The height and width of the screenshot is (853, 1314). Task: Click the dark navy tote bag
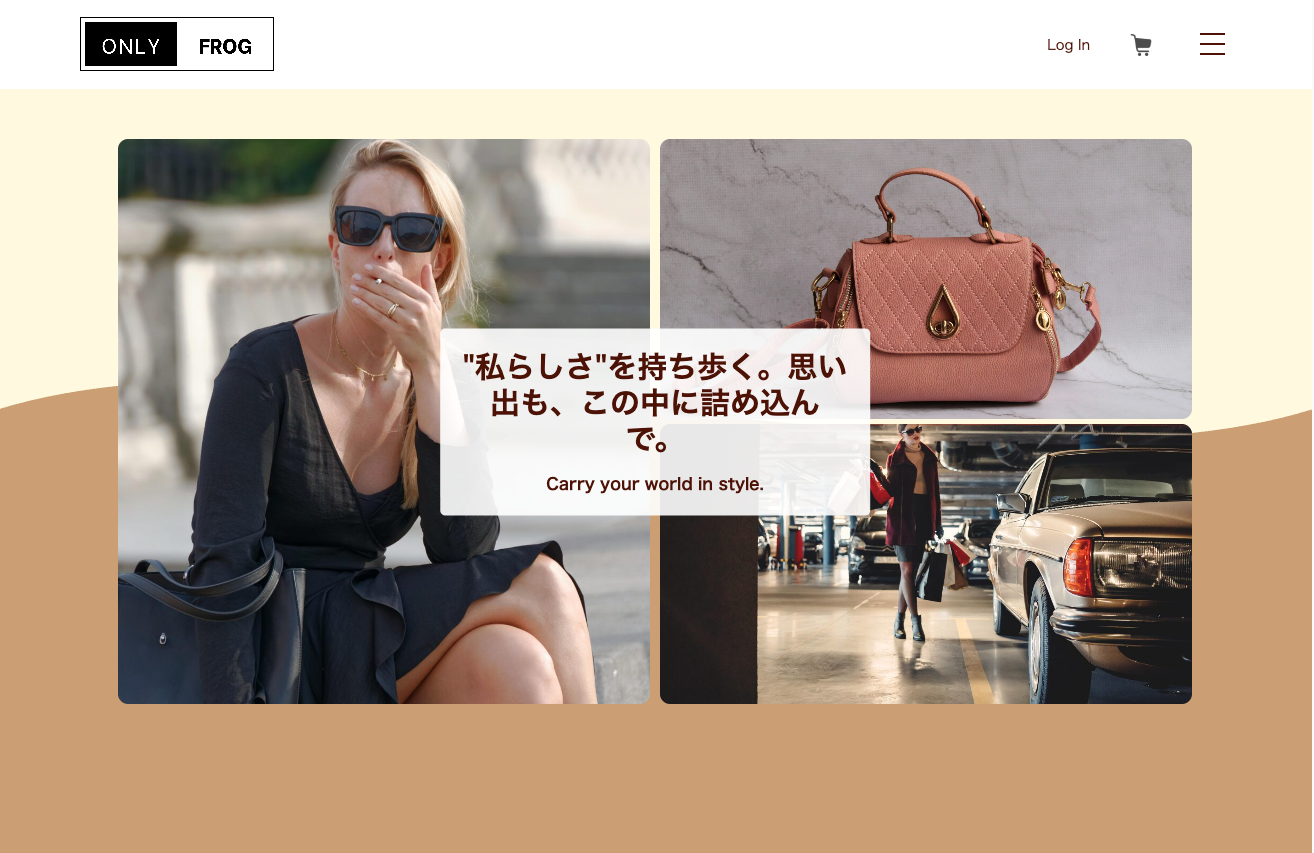(x=205, y=628)
